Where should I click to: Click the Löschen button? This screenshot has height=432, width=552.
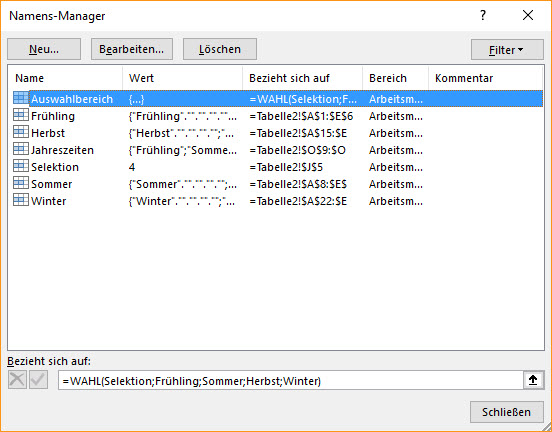(x=220, y=49)
